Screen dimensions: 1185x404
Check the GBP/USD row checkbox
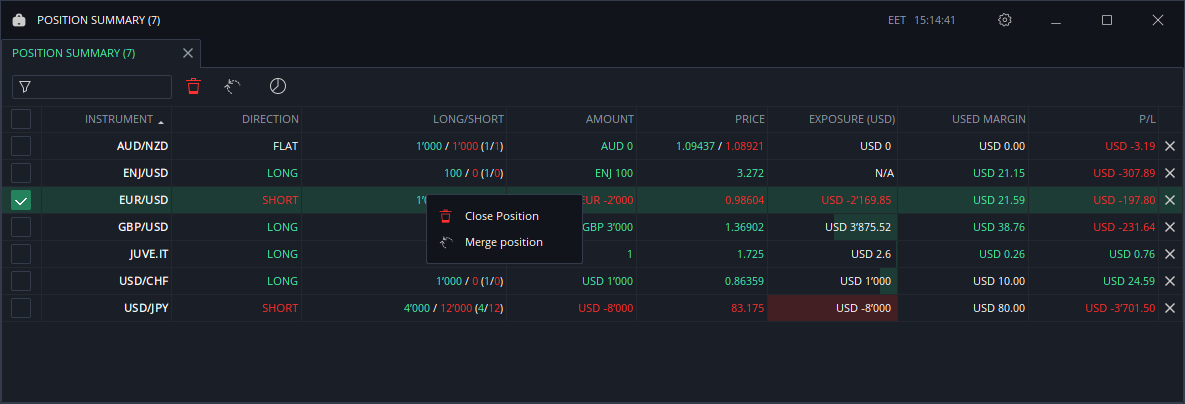click(x=21, y=227)
